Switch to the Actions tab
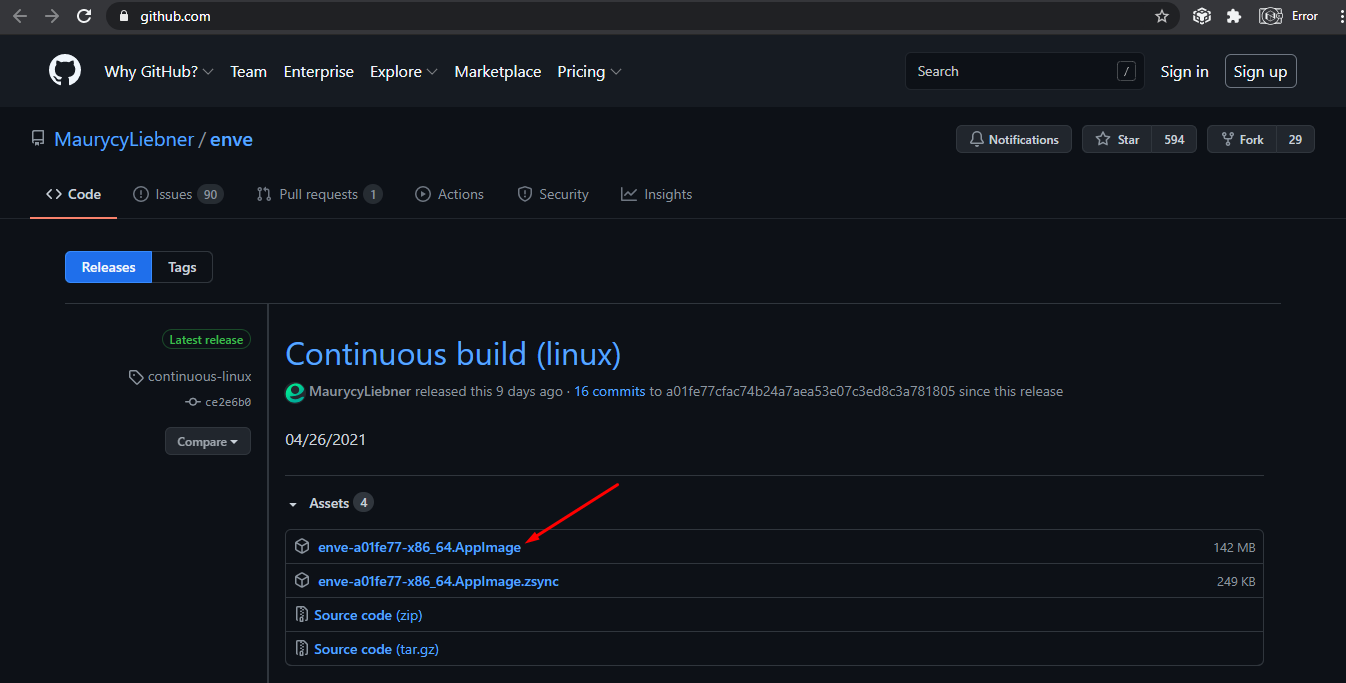This screenshot has width=1346, height=683. [450, 194]
